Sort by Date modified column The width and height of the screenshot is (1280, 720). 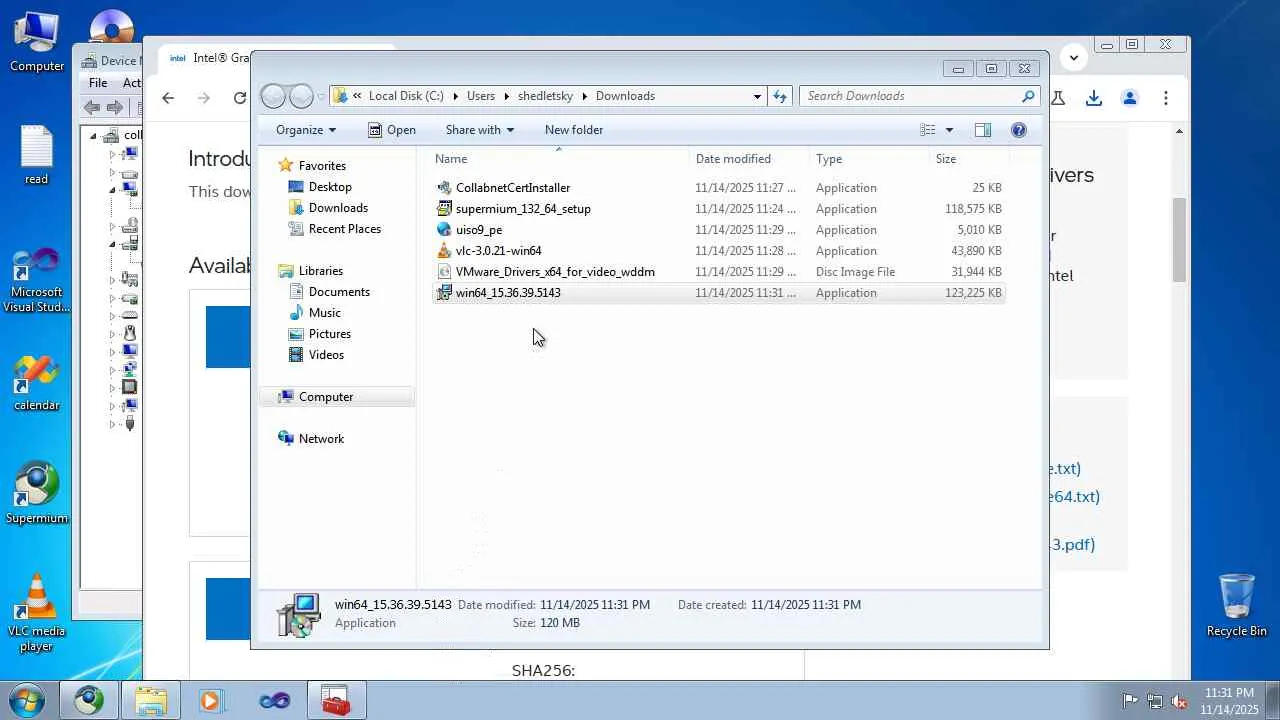click(x=749, y=159)
